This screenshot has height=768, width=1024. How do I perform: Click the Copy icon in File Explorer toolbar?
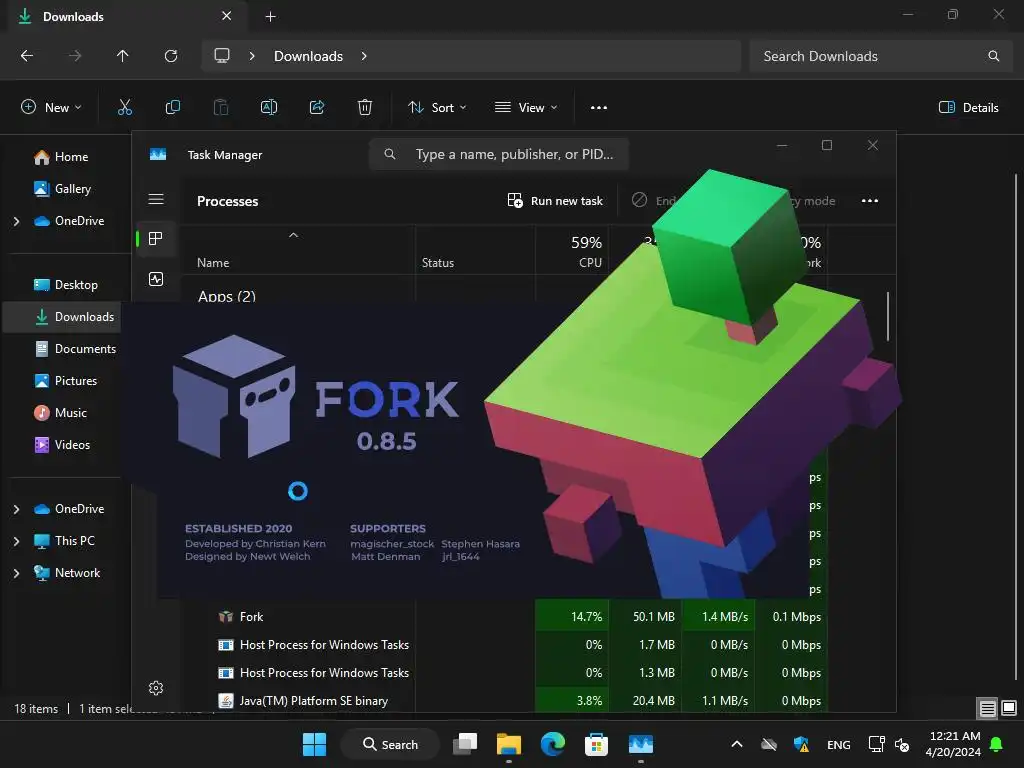pos(172,107)
